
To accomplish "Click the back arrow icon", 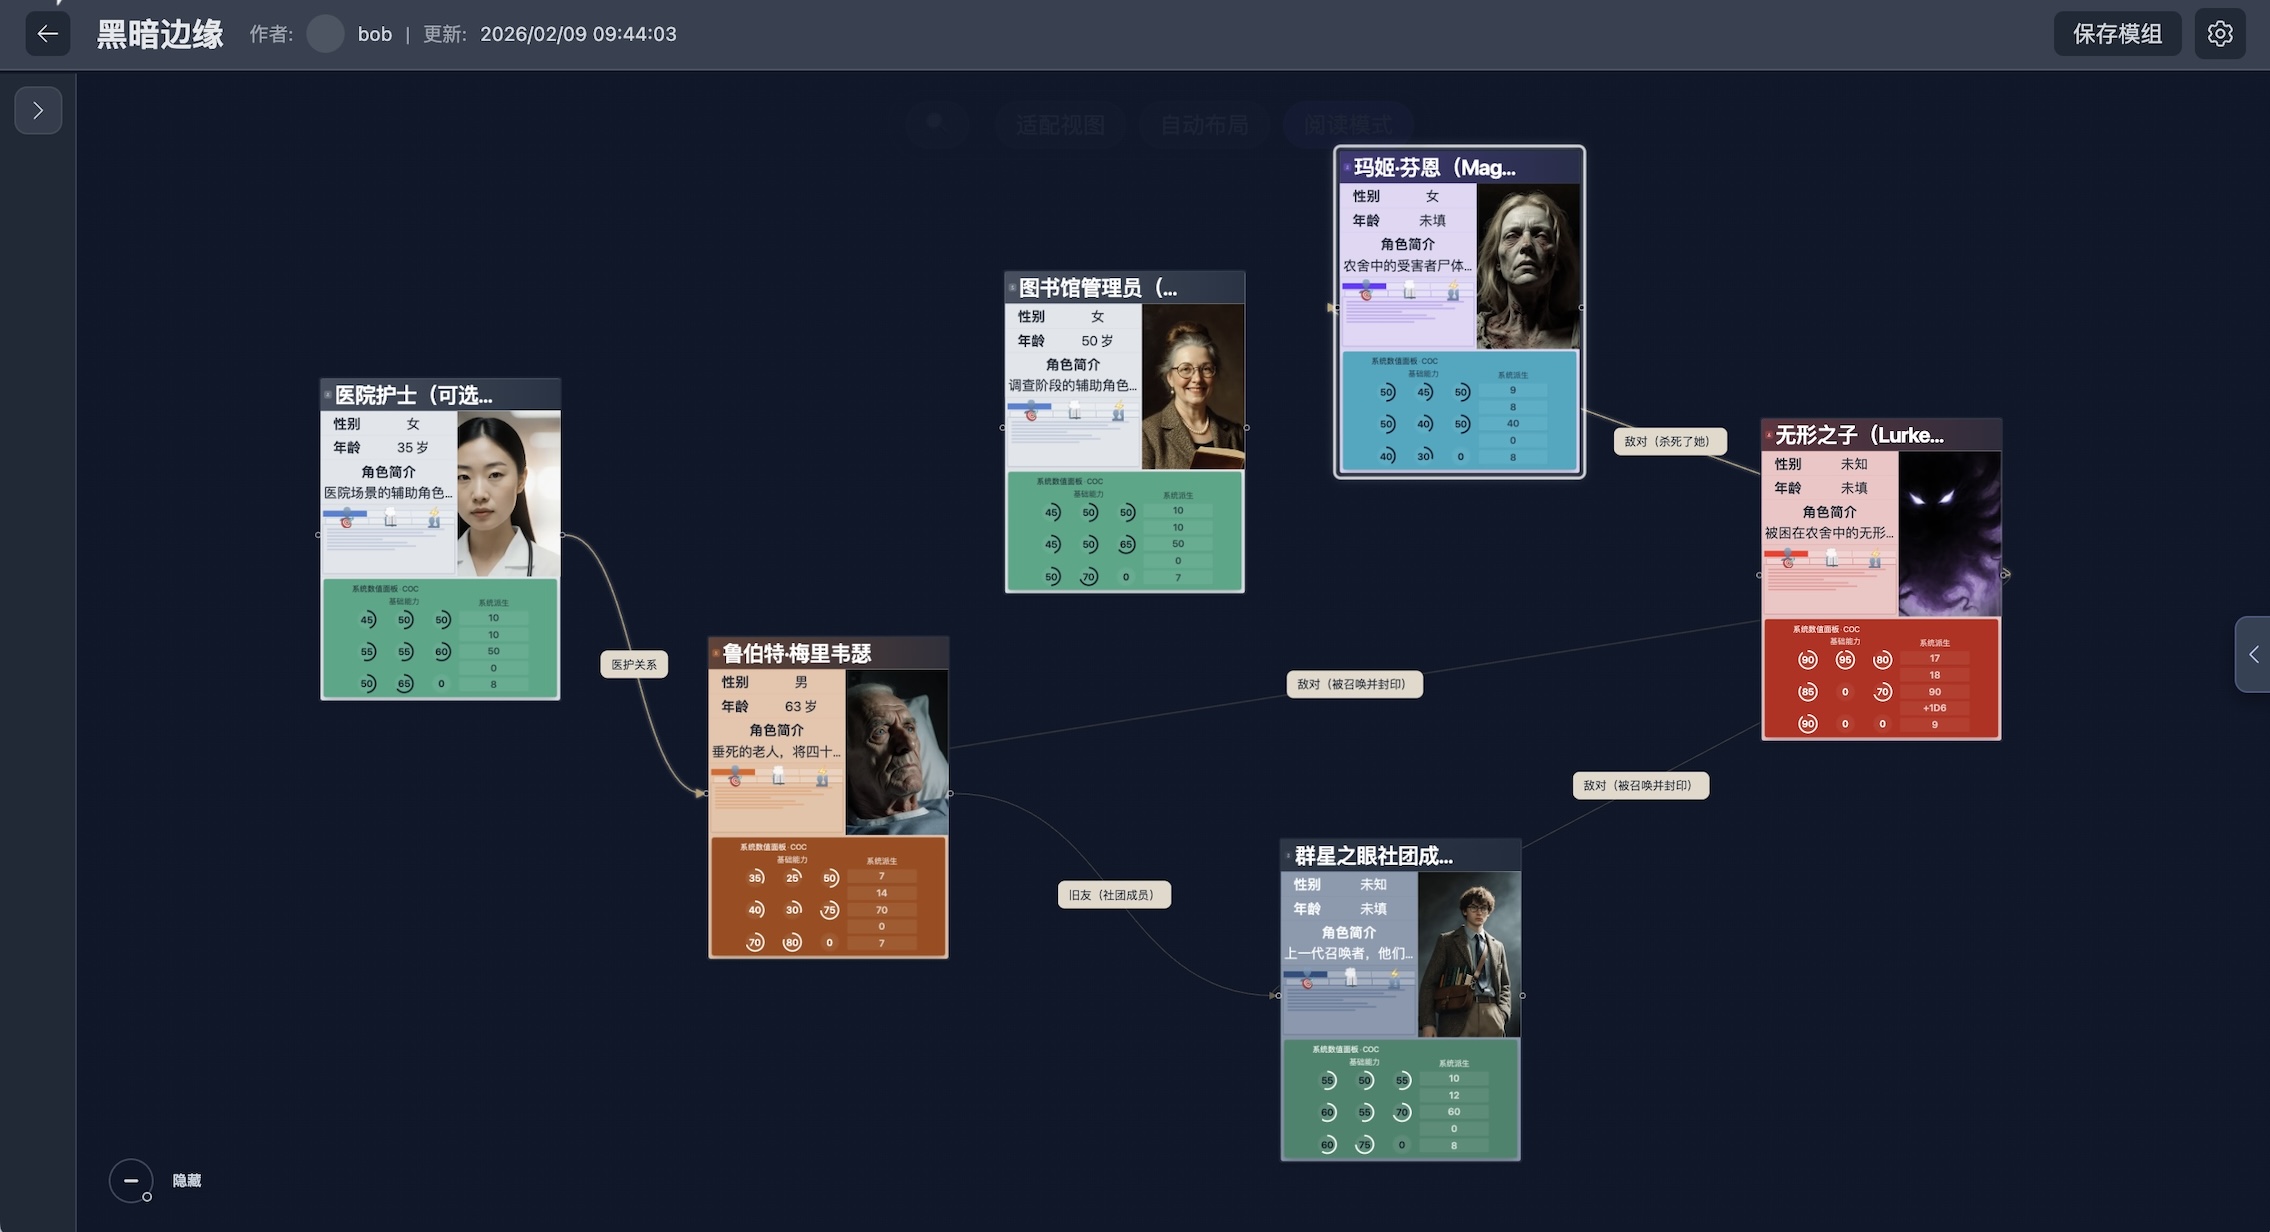I will pos(47,34).
